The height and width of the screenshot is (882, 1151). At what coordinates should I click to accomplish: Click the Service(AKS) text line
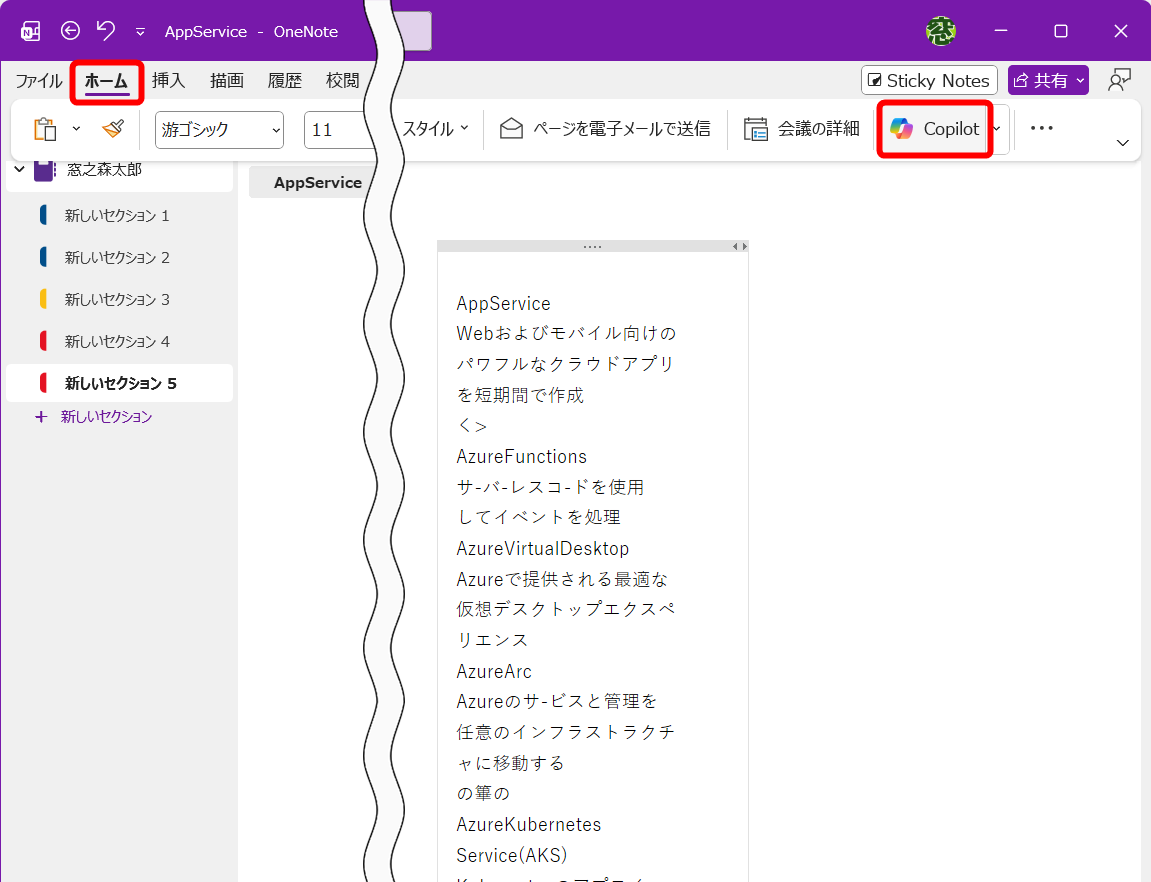click(512, 856)
